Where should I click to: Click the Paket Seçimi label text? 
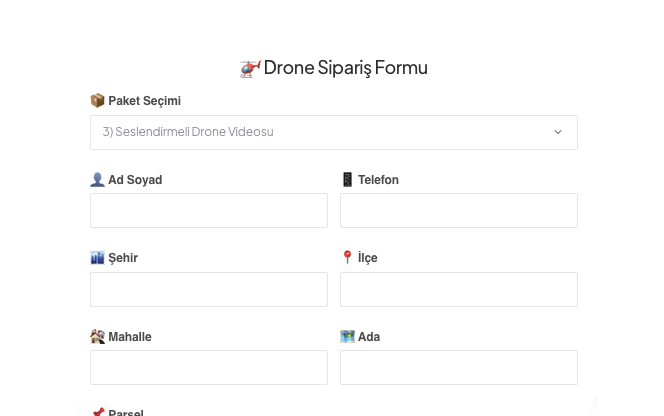(x=144, y=101)
